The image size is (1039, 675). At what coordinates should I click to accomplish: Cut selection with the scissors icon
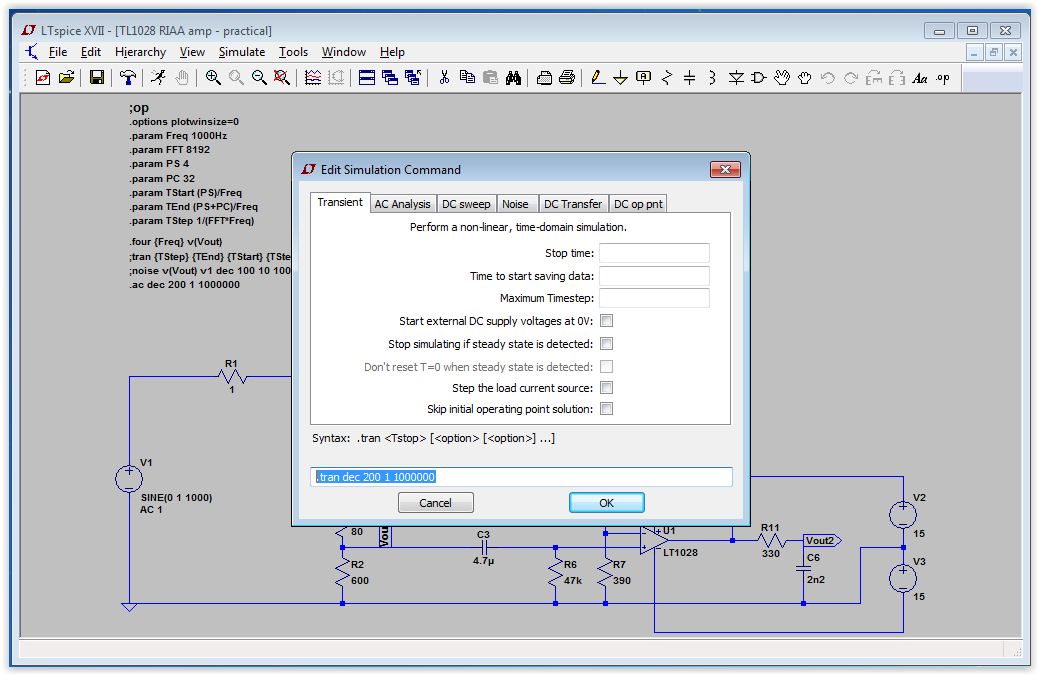pos(444,78)
